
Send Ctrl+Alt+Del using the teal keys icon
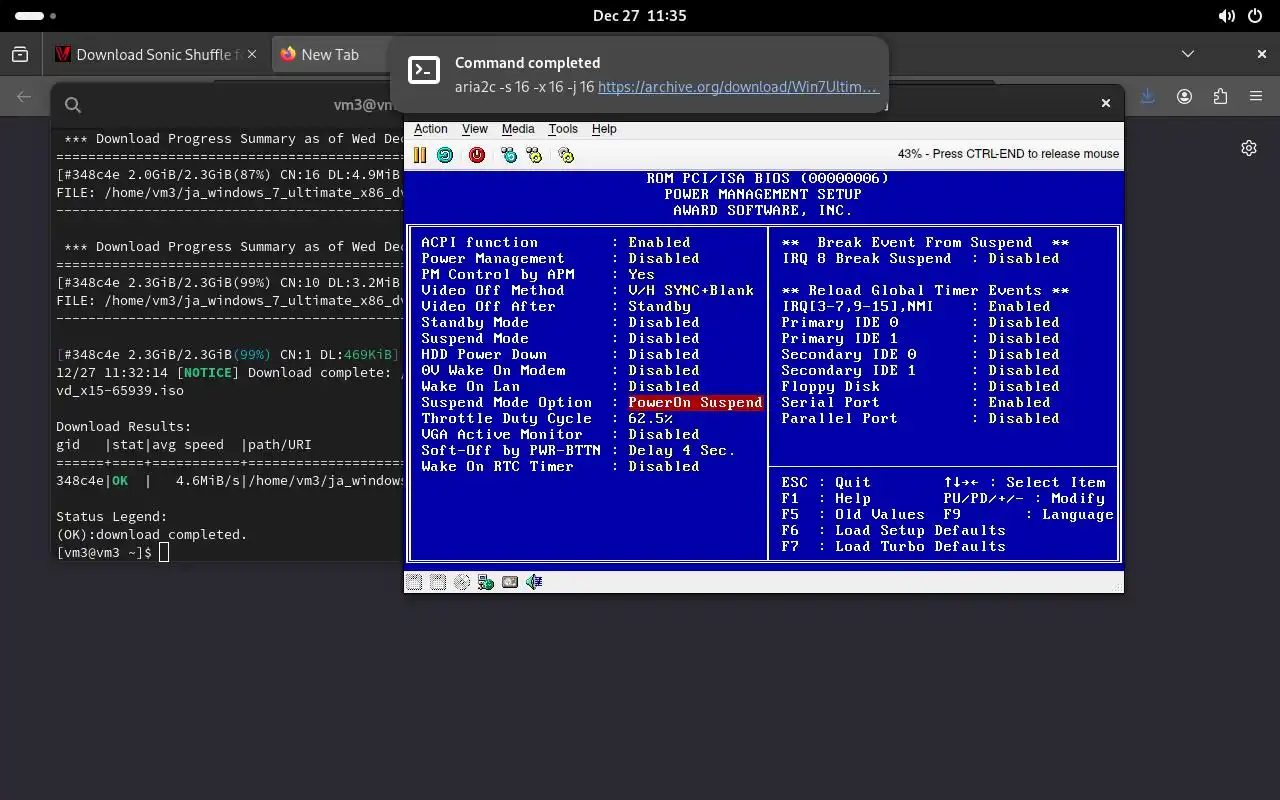click(x=509, y=155)
